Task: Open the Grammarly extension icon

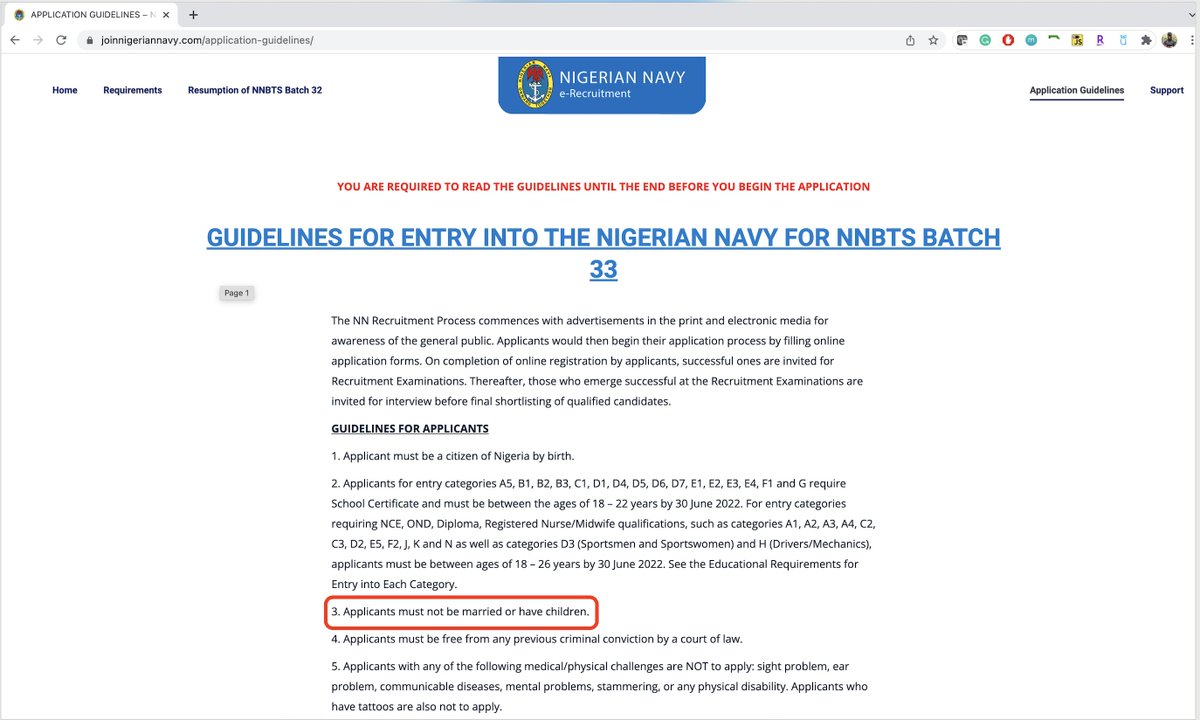Action: (985, 40)
